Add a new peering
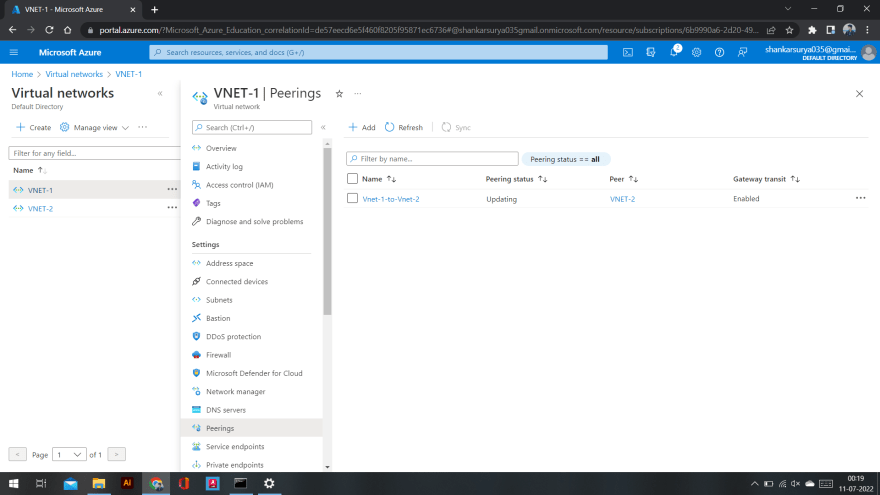The height and width of the screenshot is (495, 880). (x=362, y=127)
